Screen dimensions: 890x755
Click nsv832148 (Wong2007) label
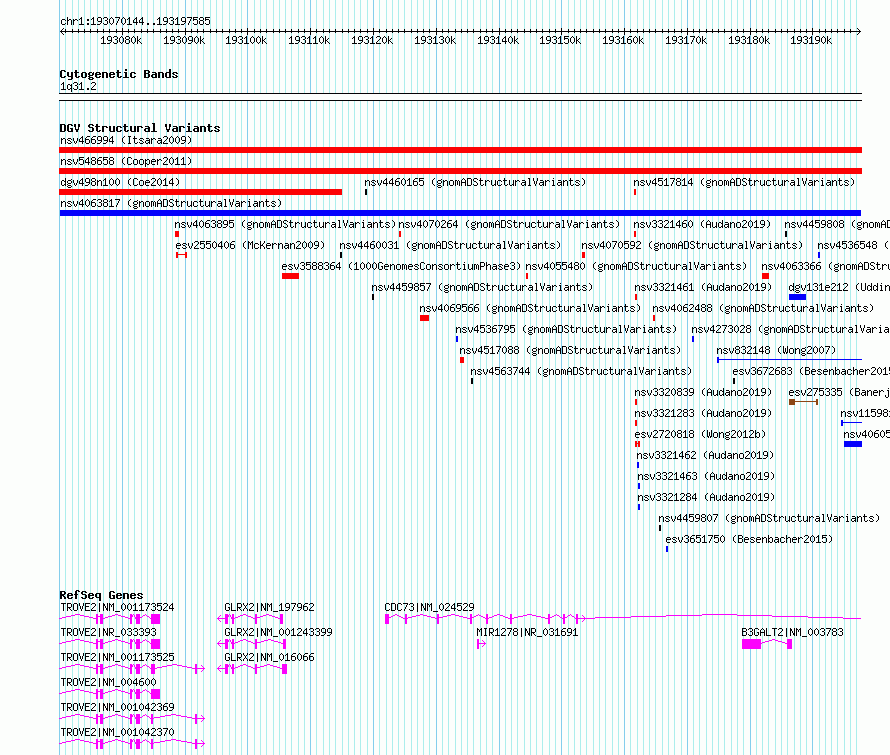point(776,350)
